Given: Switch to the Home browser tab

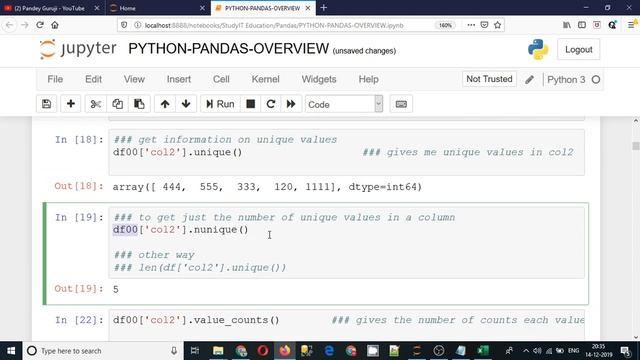Looking at the screenshot, I should 157,8.
